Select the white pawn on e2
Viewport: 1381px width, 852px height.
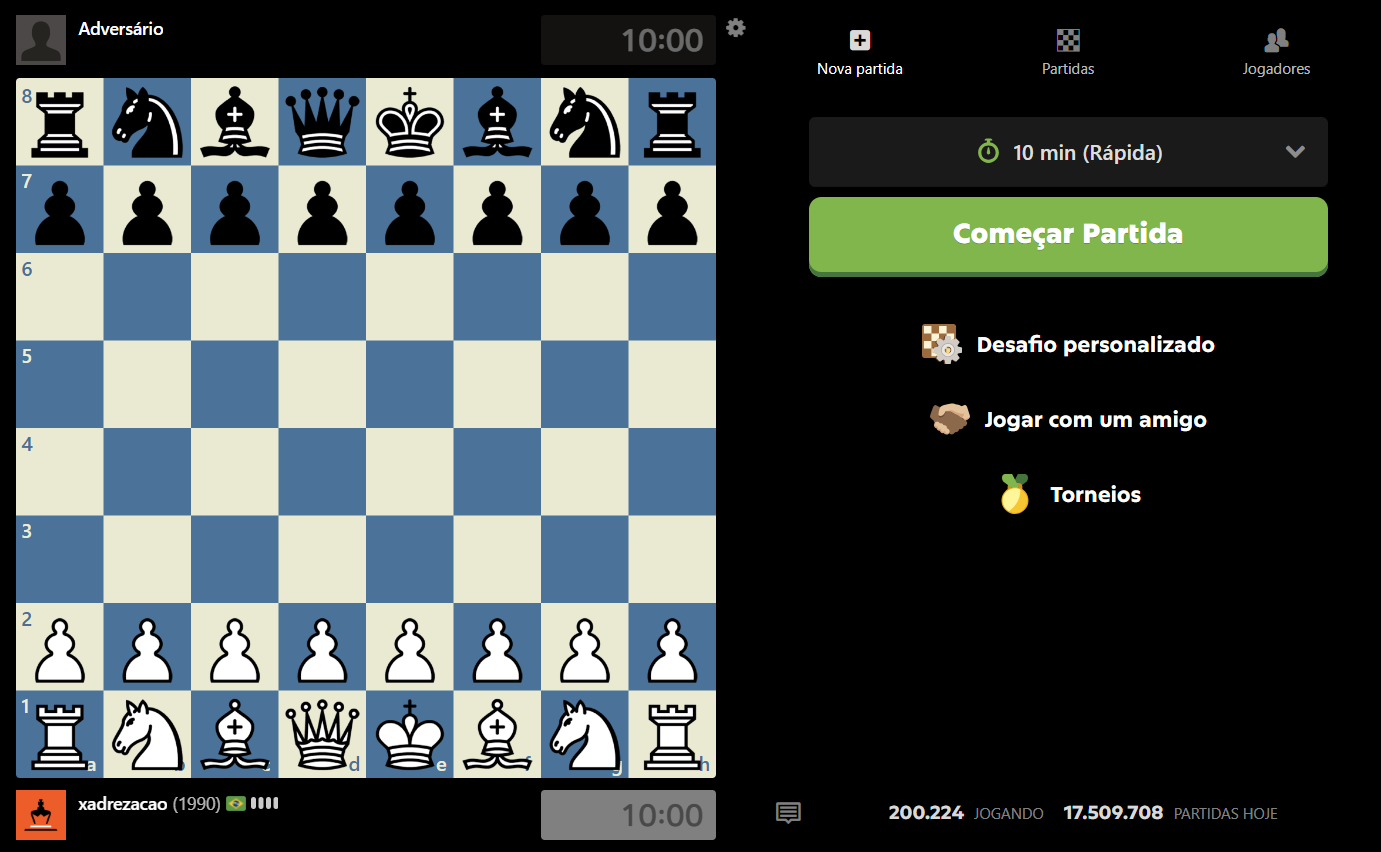[x=409, y=647]
